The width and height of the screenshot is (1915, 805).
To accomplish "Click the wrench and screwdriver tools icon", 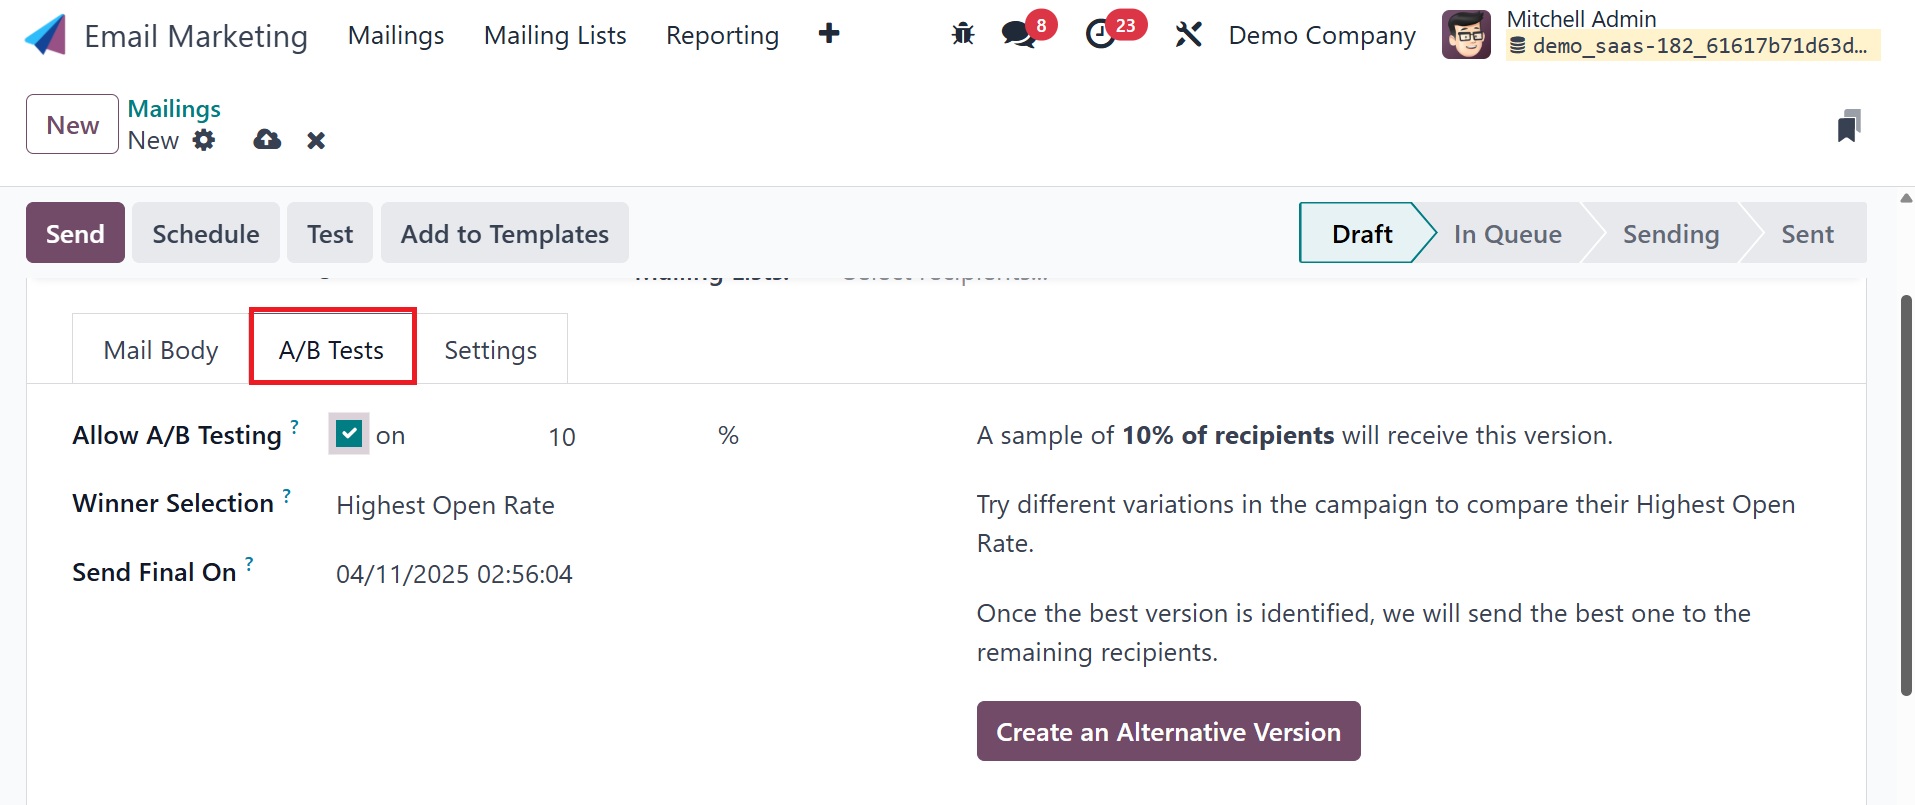I will pos(1188,35).
